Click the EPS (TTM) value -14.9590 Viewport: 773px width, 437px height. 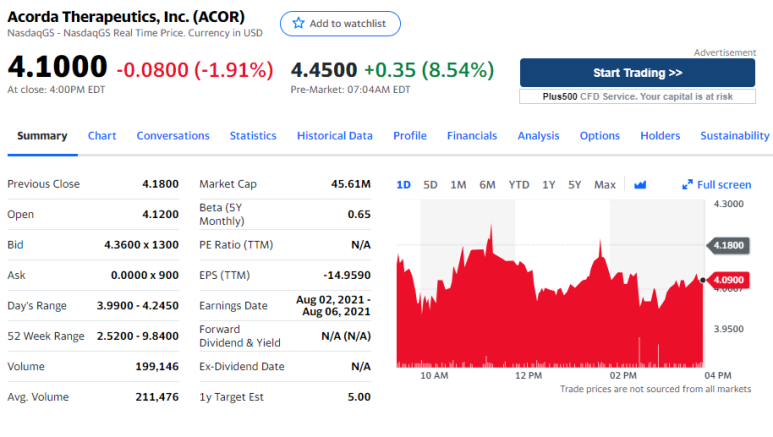pos(347,275)
